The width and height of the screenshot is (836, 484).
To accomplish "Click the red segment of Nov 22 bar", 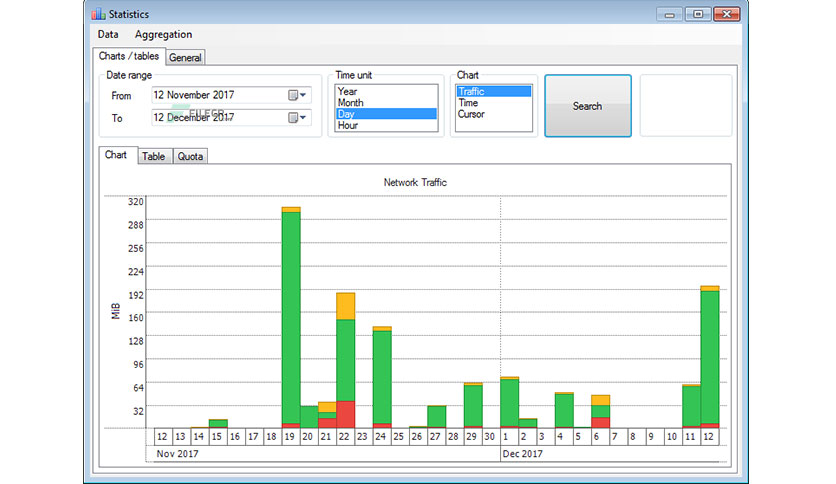I will click(345, 414).
